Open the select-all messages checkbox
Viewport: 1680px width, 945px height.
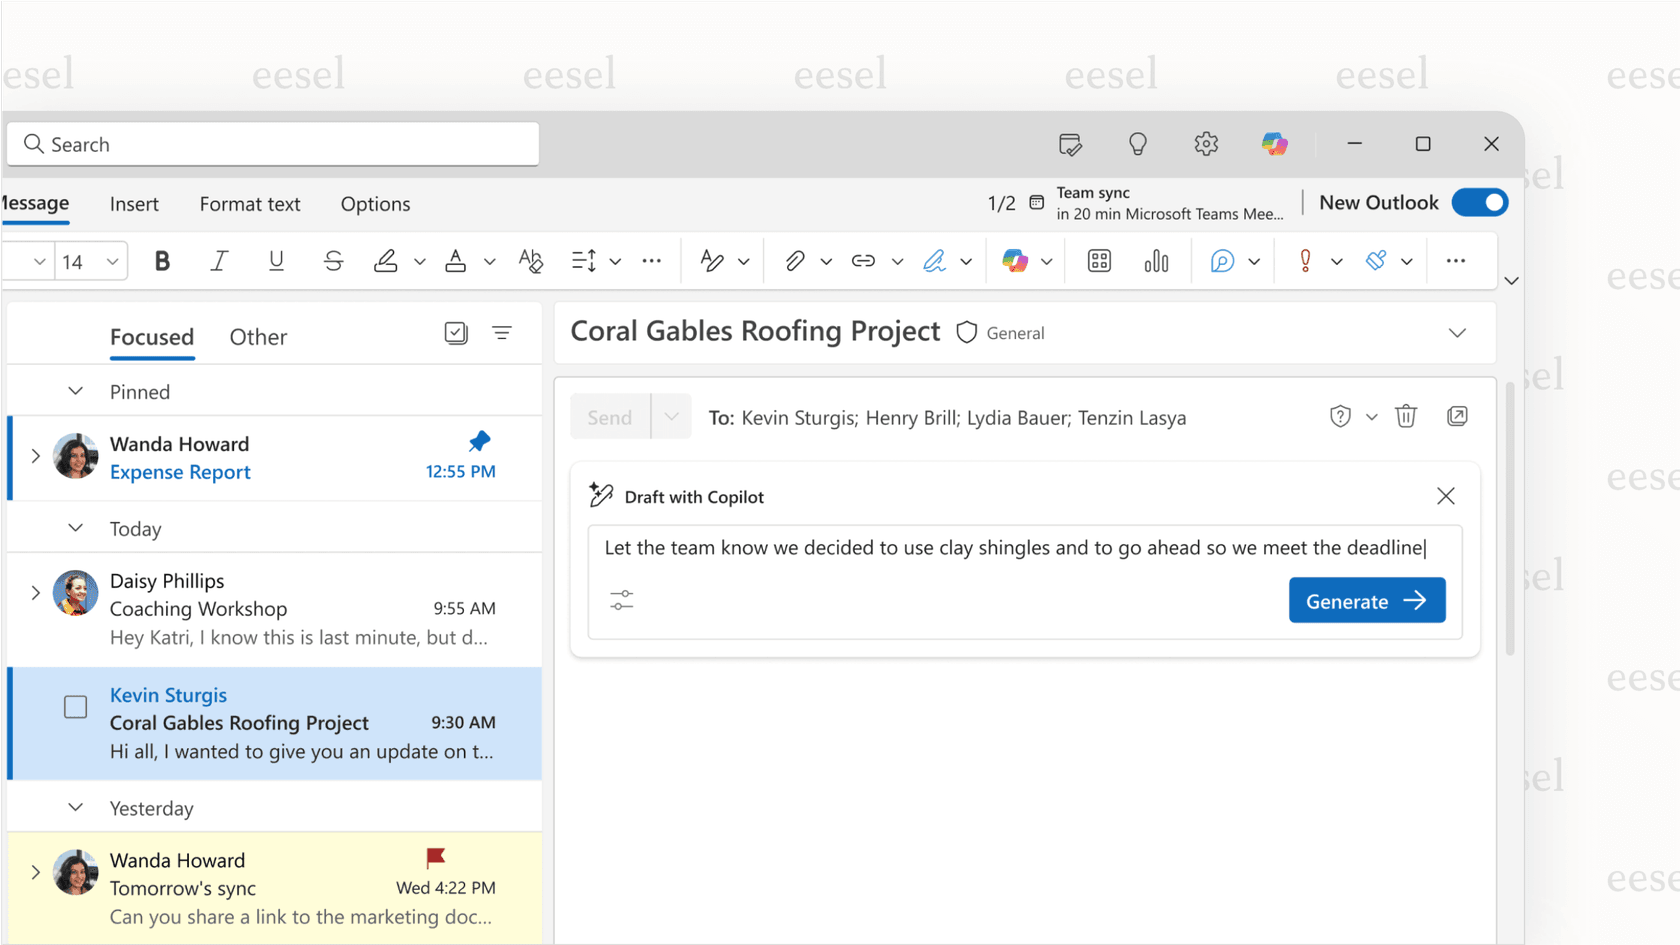pyautogui.click(x=456, y=333)
